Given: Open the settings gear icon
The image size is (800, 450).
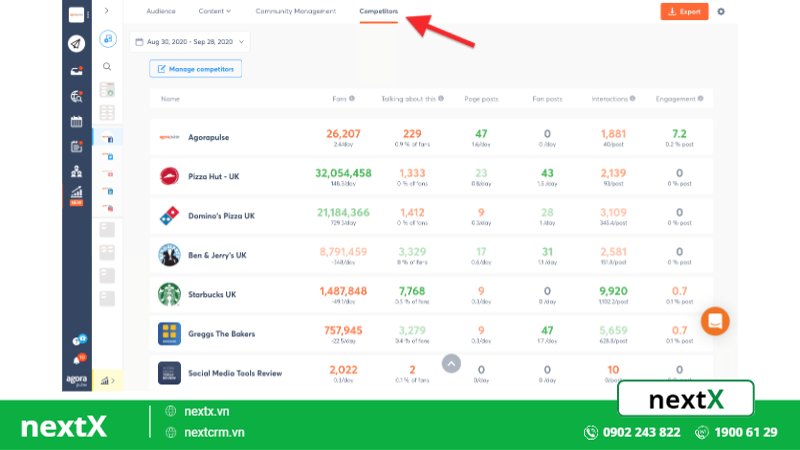Looking at the screenshot, I should [x=721, y=12].
